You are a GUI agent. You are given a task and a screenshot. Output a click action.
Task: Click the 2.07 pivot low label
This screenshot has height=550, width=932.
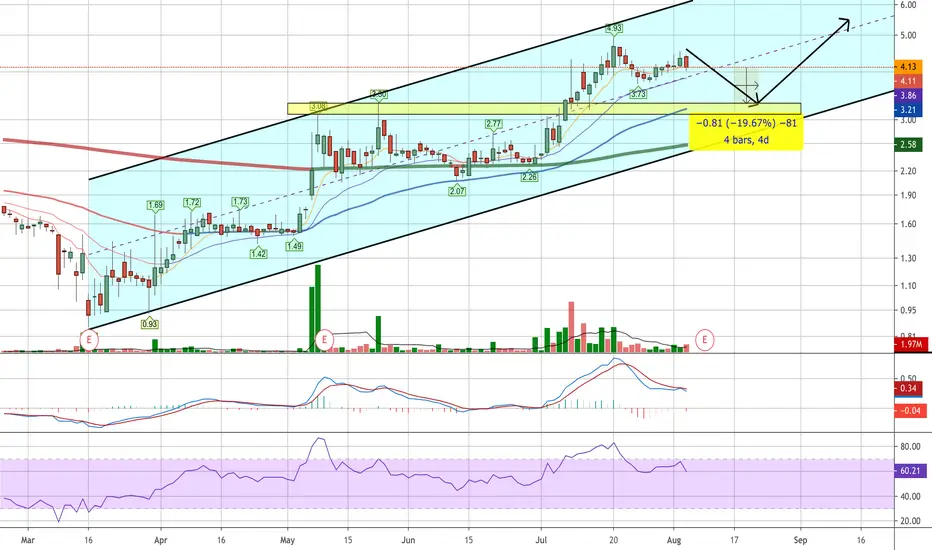tap(457, 191)
